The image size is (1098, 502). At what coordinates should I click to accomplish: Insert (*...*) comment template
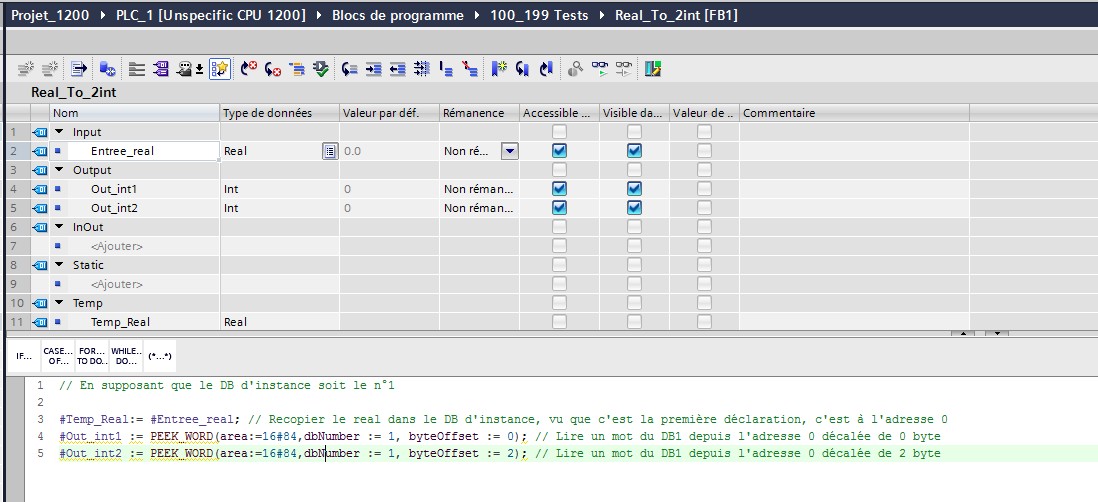tap(160, 356)
